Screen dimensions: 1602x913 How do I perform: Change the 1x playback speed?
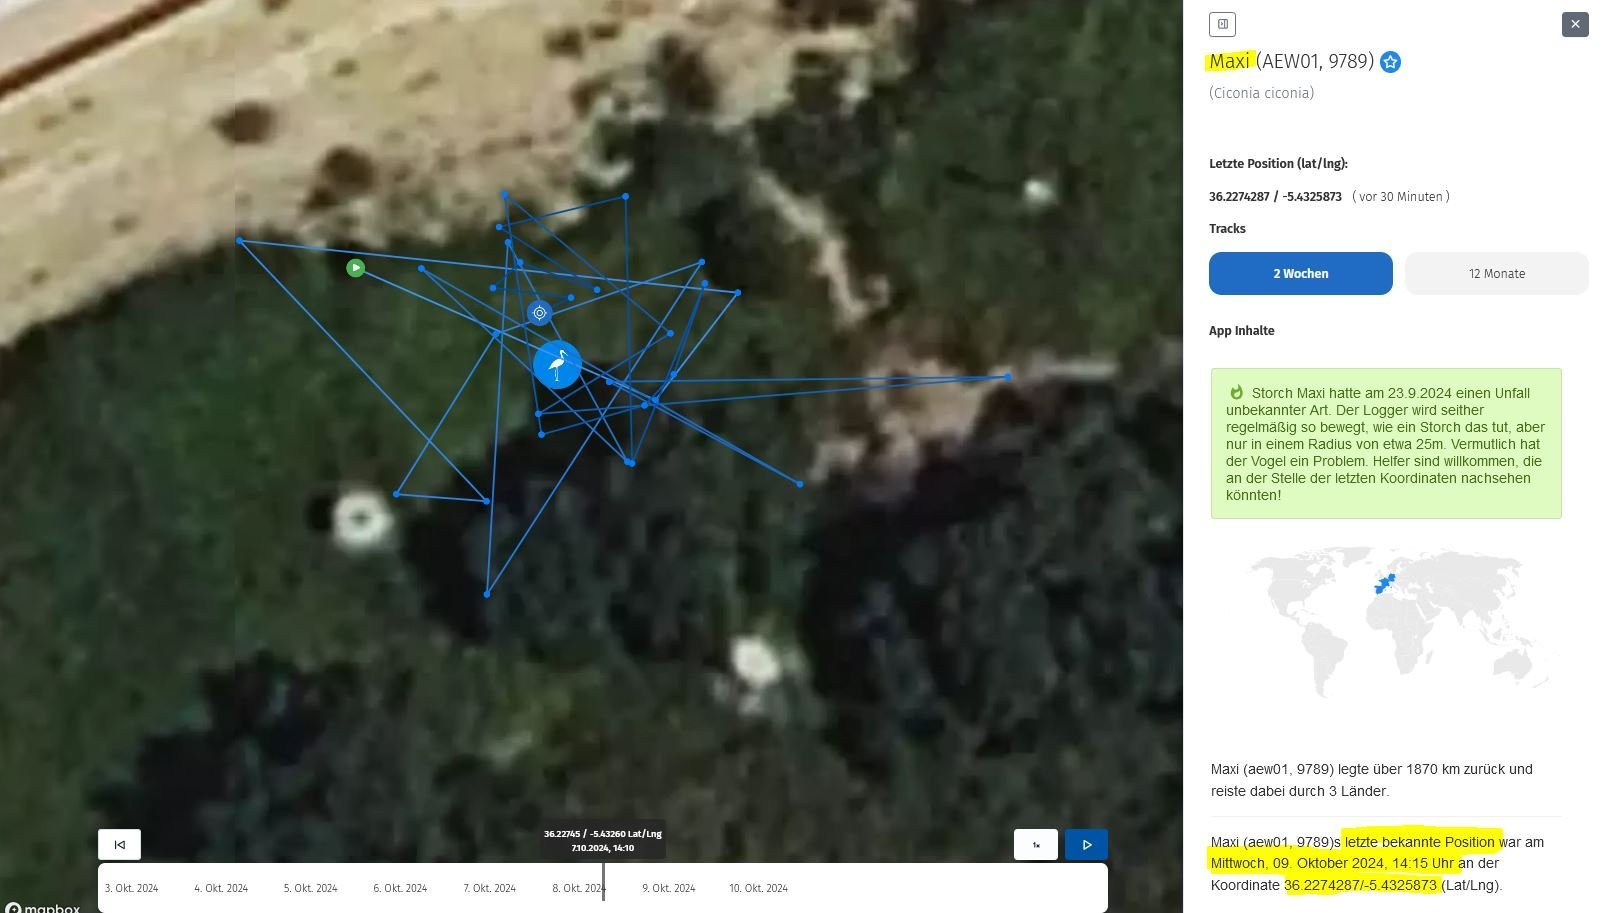(1035, 844)
